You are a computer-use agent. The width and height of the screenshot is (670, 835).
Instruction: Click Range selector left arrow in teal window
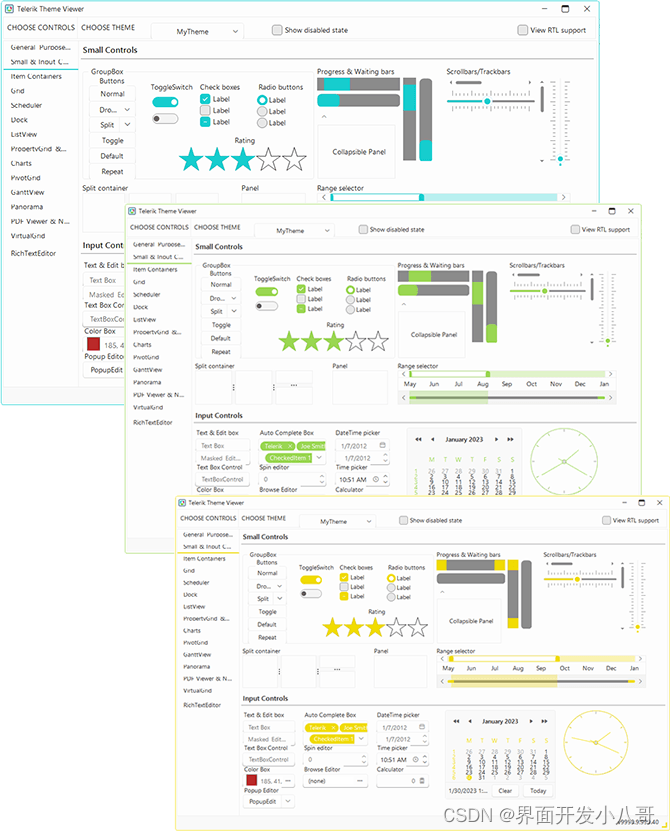(x=323, y=197)
